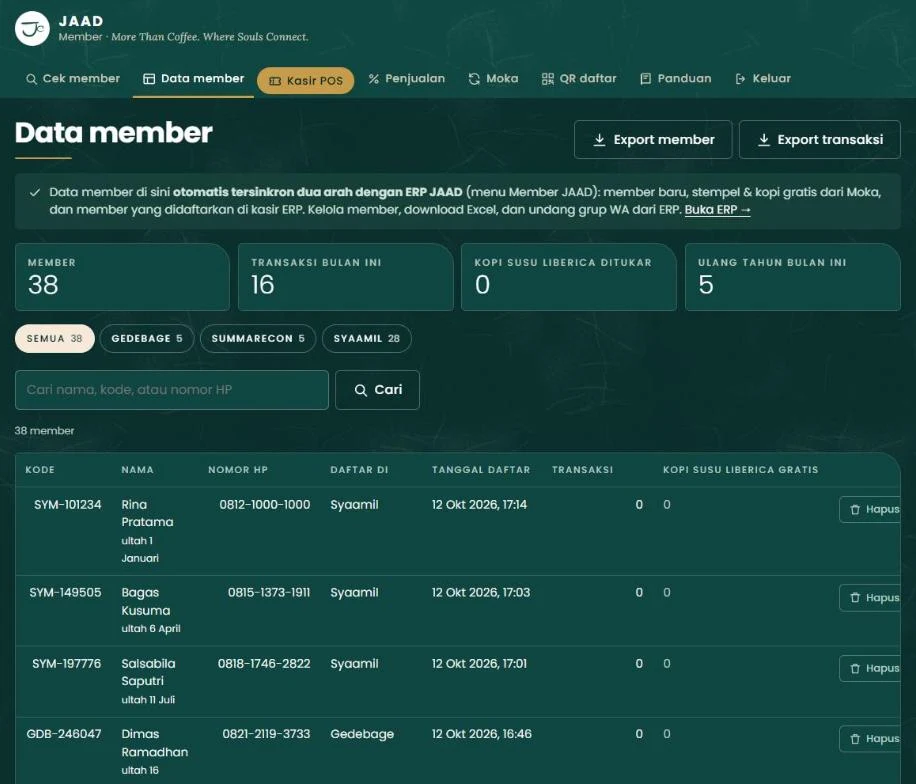Click QR code icon beside QR daftar

point(547,79)
